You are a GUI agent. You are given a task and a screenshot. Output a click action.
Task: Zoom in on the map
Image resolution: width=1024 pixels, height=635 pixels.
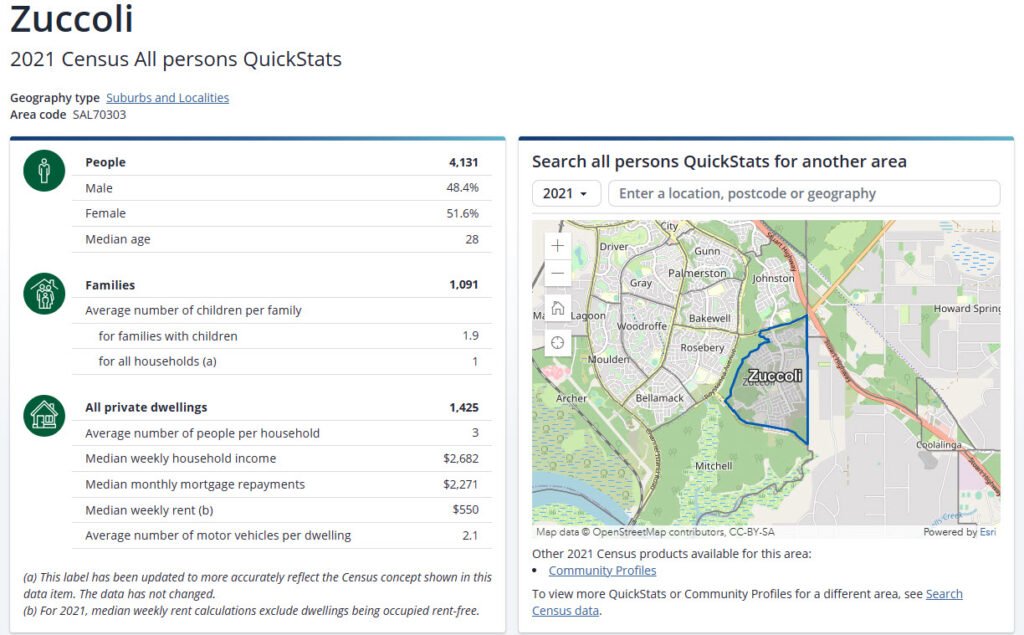click(x=557, y=246)
